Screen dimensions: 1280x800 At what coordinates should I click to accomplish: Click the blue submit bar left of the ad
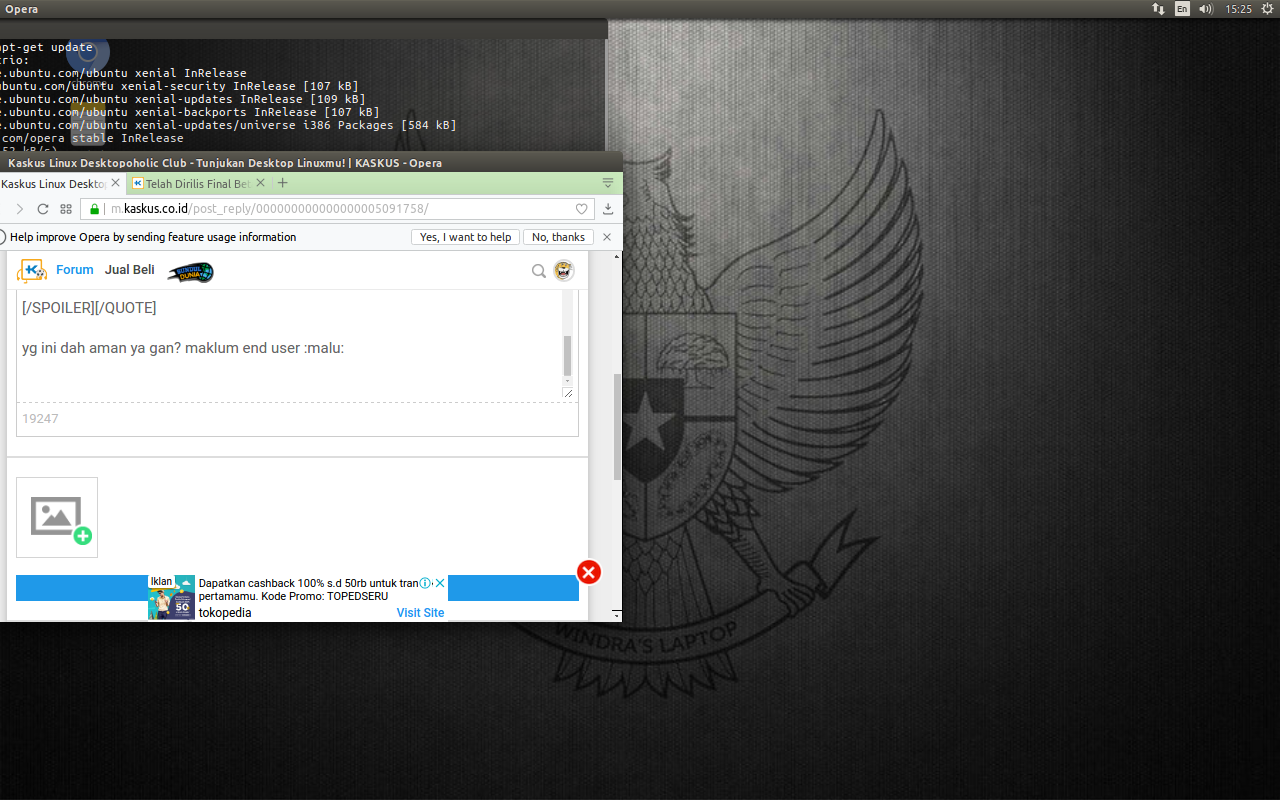click(x=81, y=588)
